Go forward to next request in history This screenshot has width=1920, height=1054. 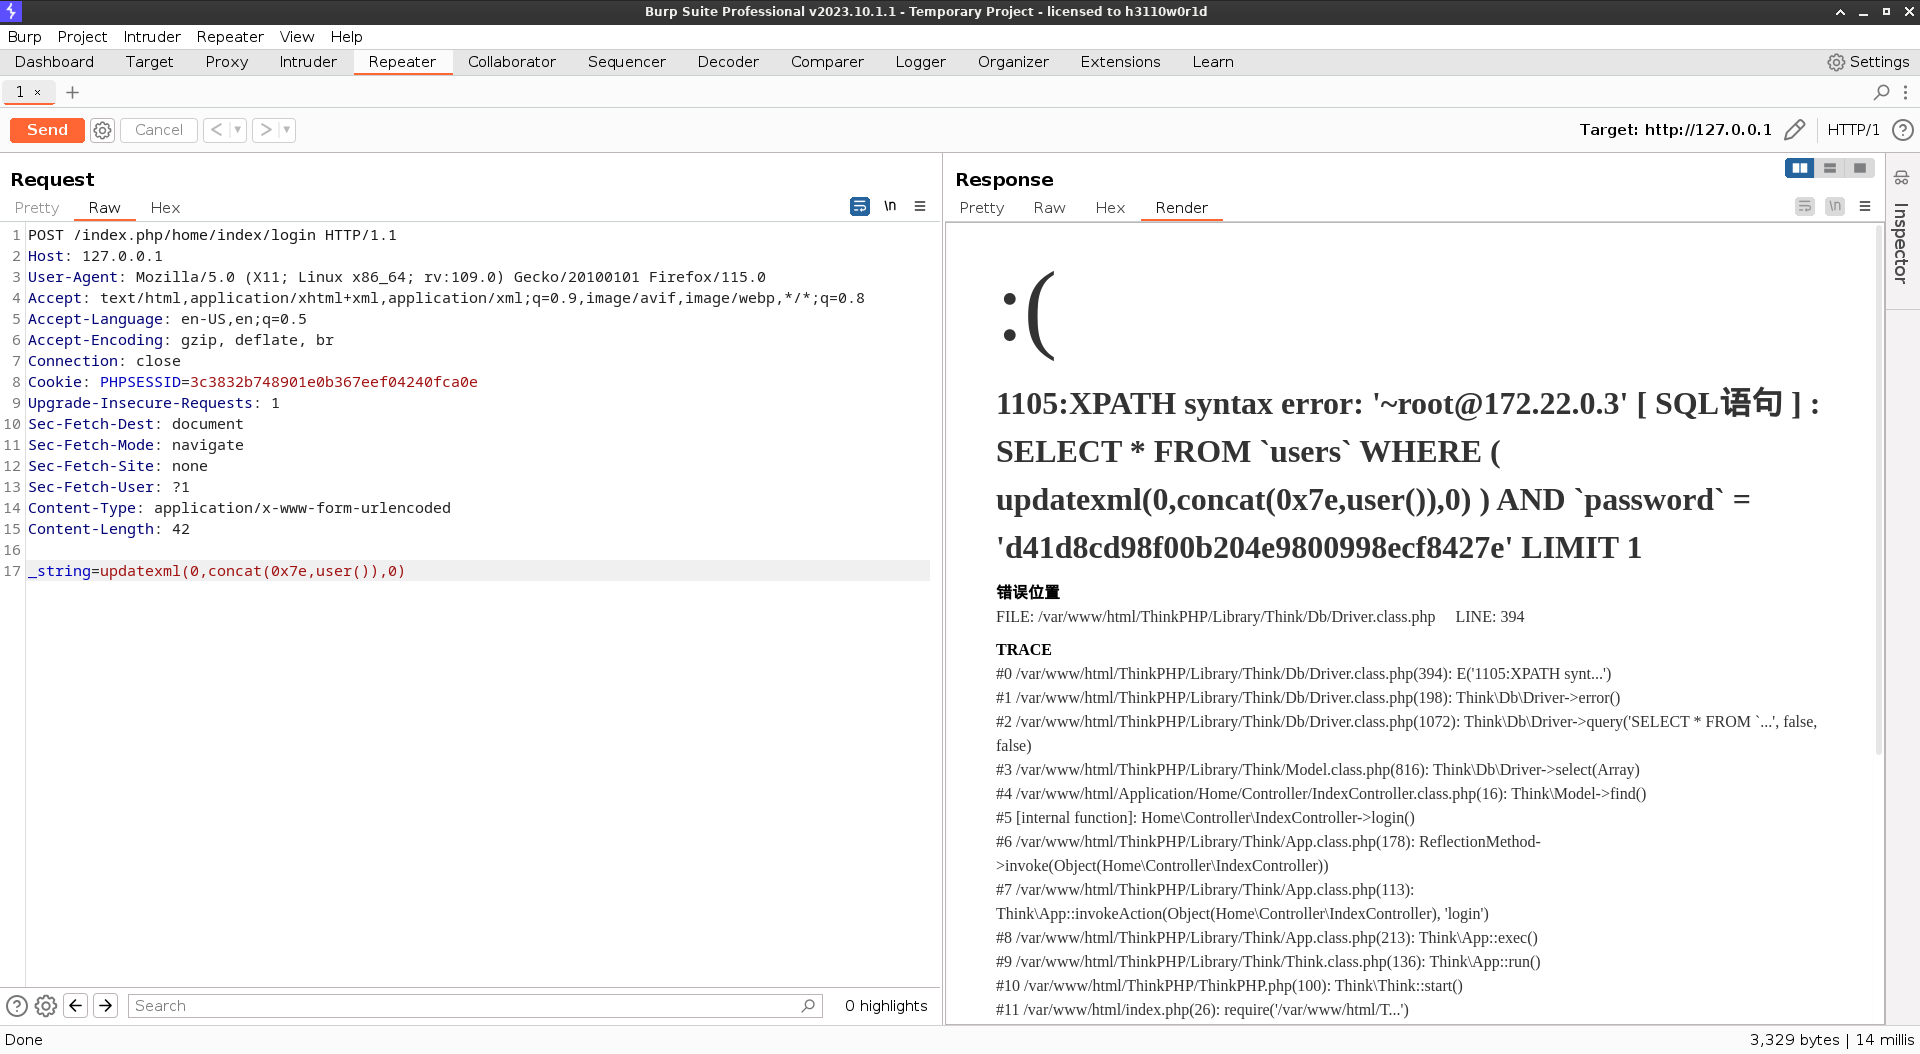tap(266, 130)
